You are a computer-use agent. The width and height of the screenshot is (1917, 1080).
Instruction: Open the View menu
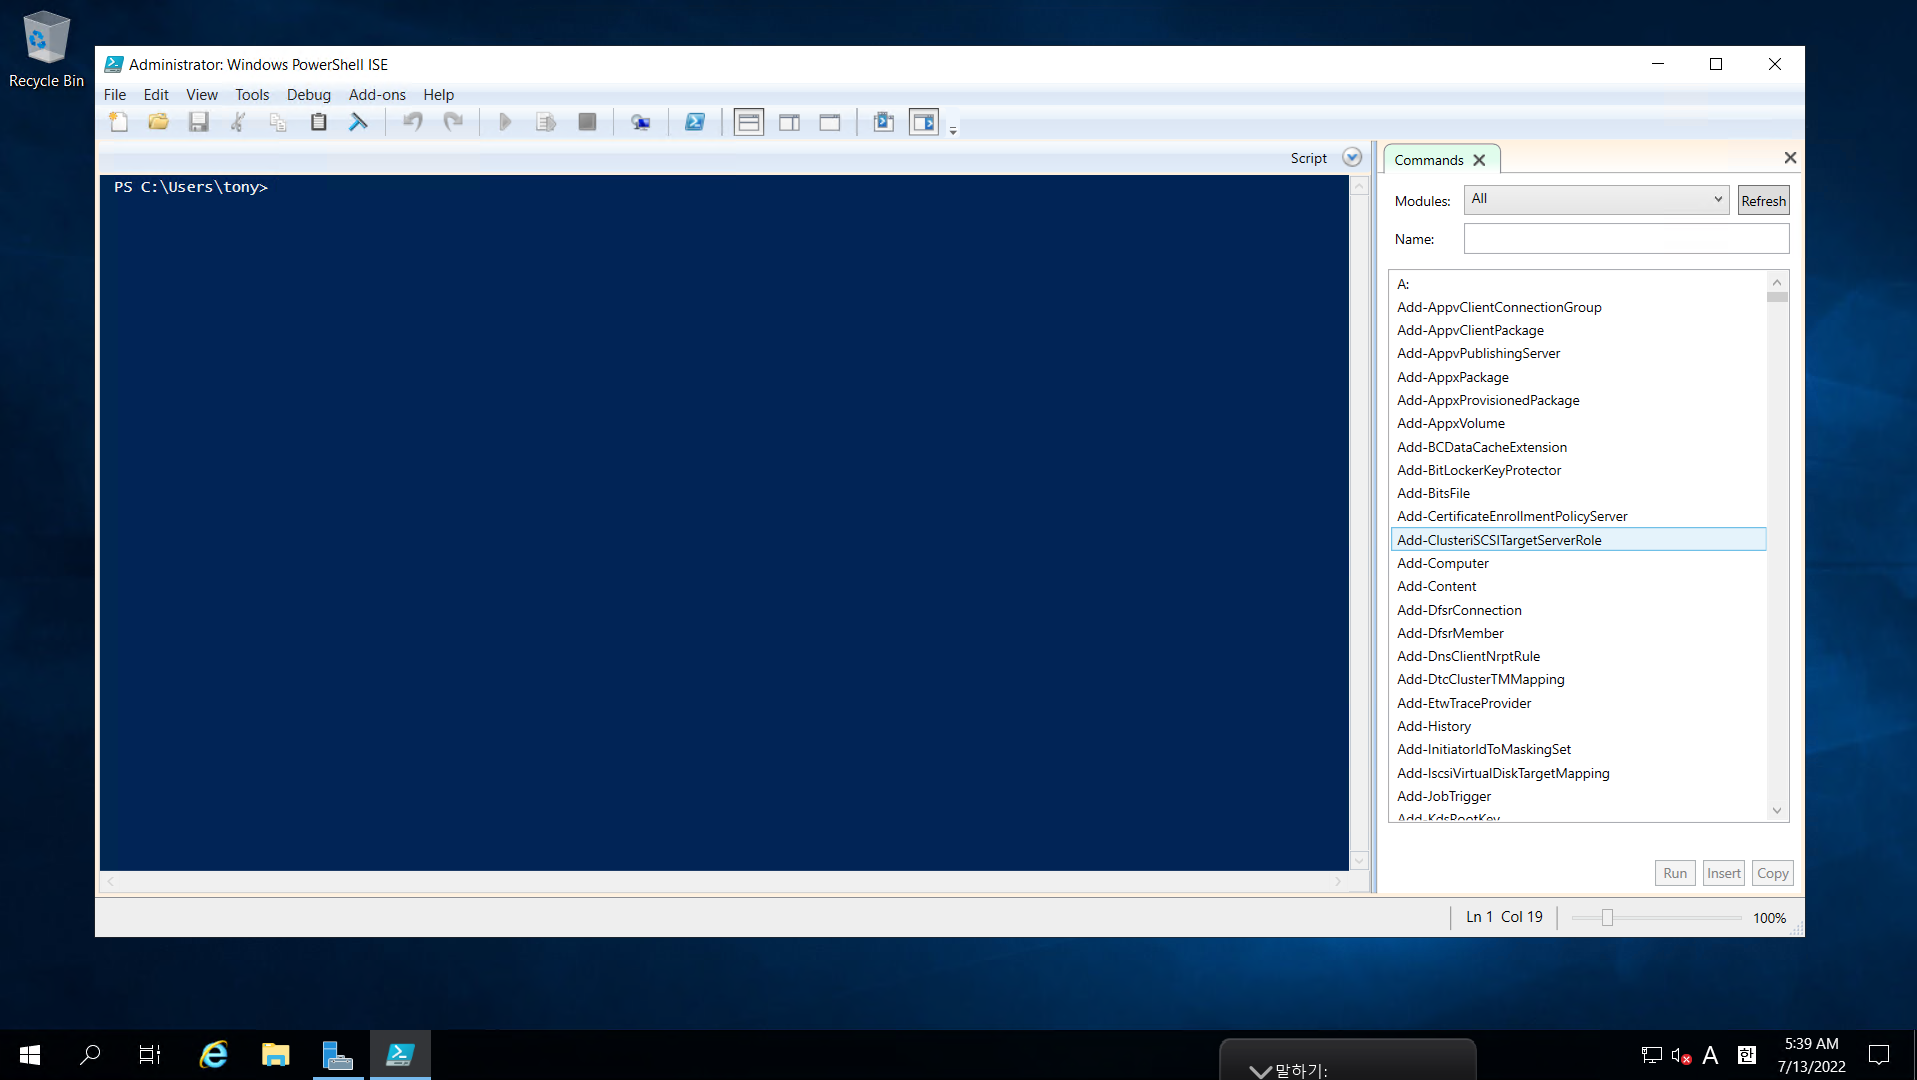[x=202, y=94]
